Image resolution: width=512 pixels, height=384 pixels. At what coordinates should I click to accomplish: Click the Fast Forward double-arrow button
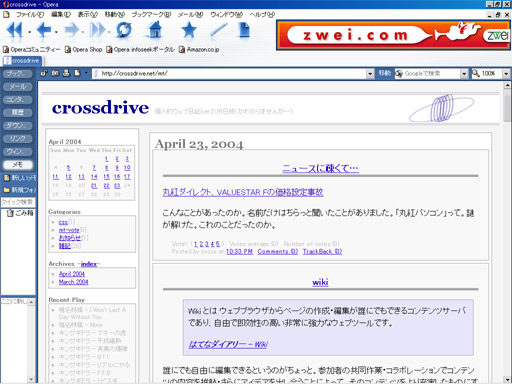click(98, 30)
